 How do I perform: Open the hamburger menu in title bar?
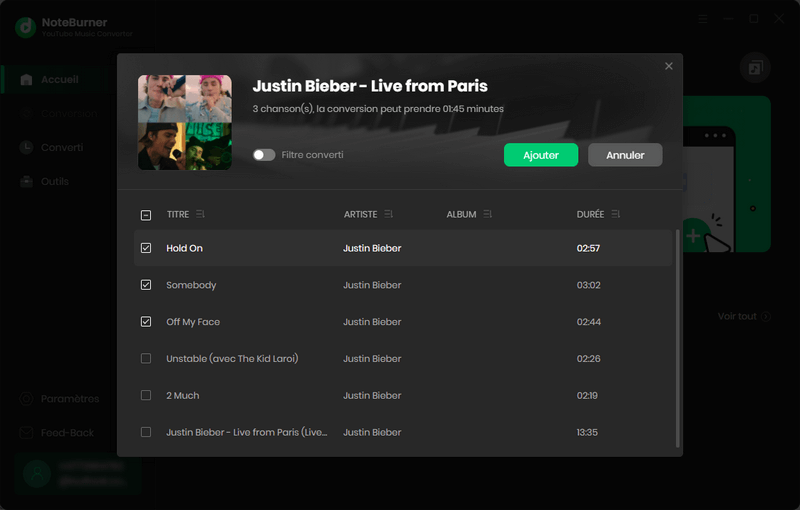[704, 18]
